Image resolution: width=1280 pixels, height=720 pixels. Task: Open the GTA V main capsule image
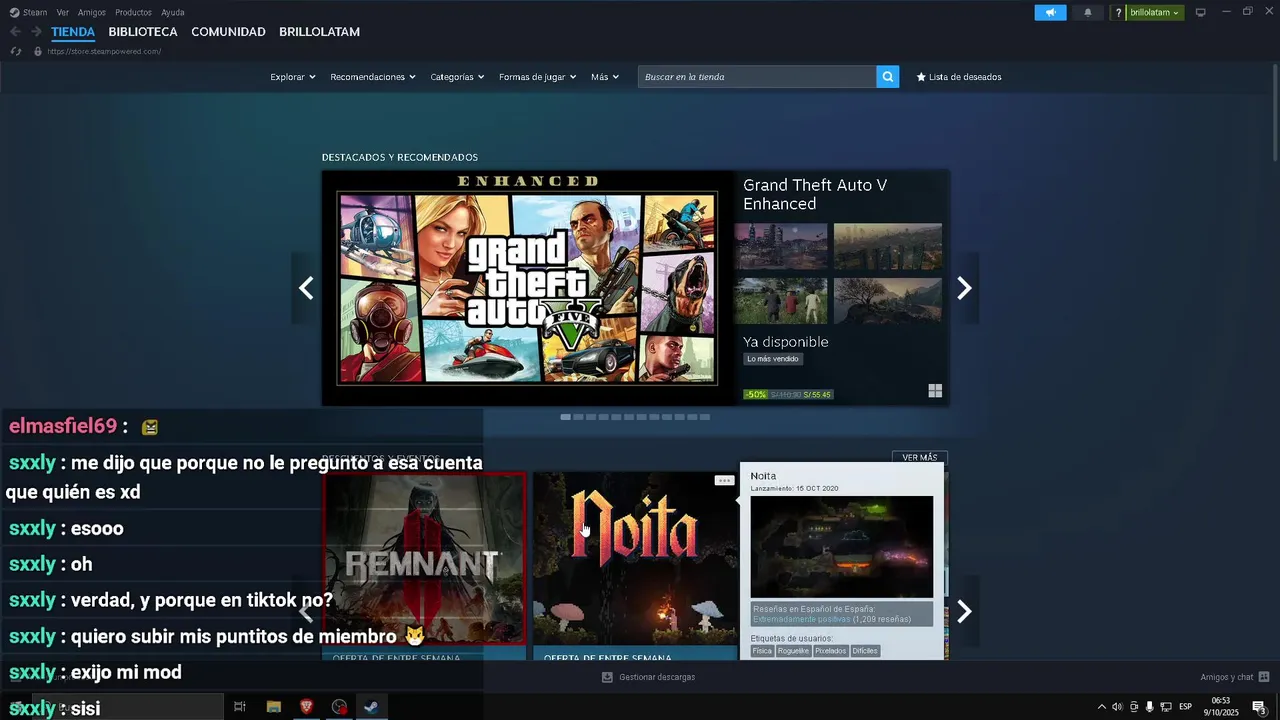[x=528, y=288]
